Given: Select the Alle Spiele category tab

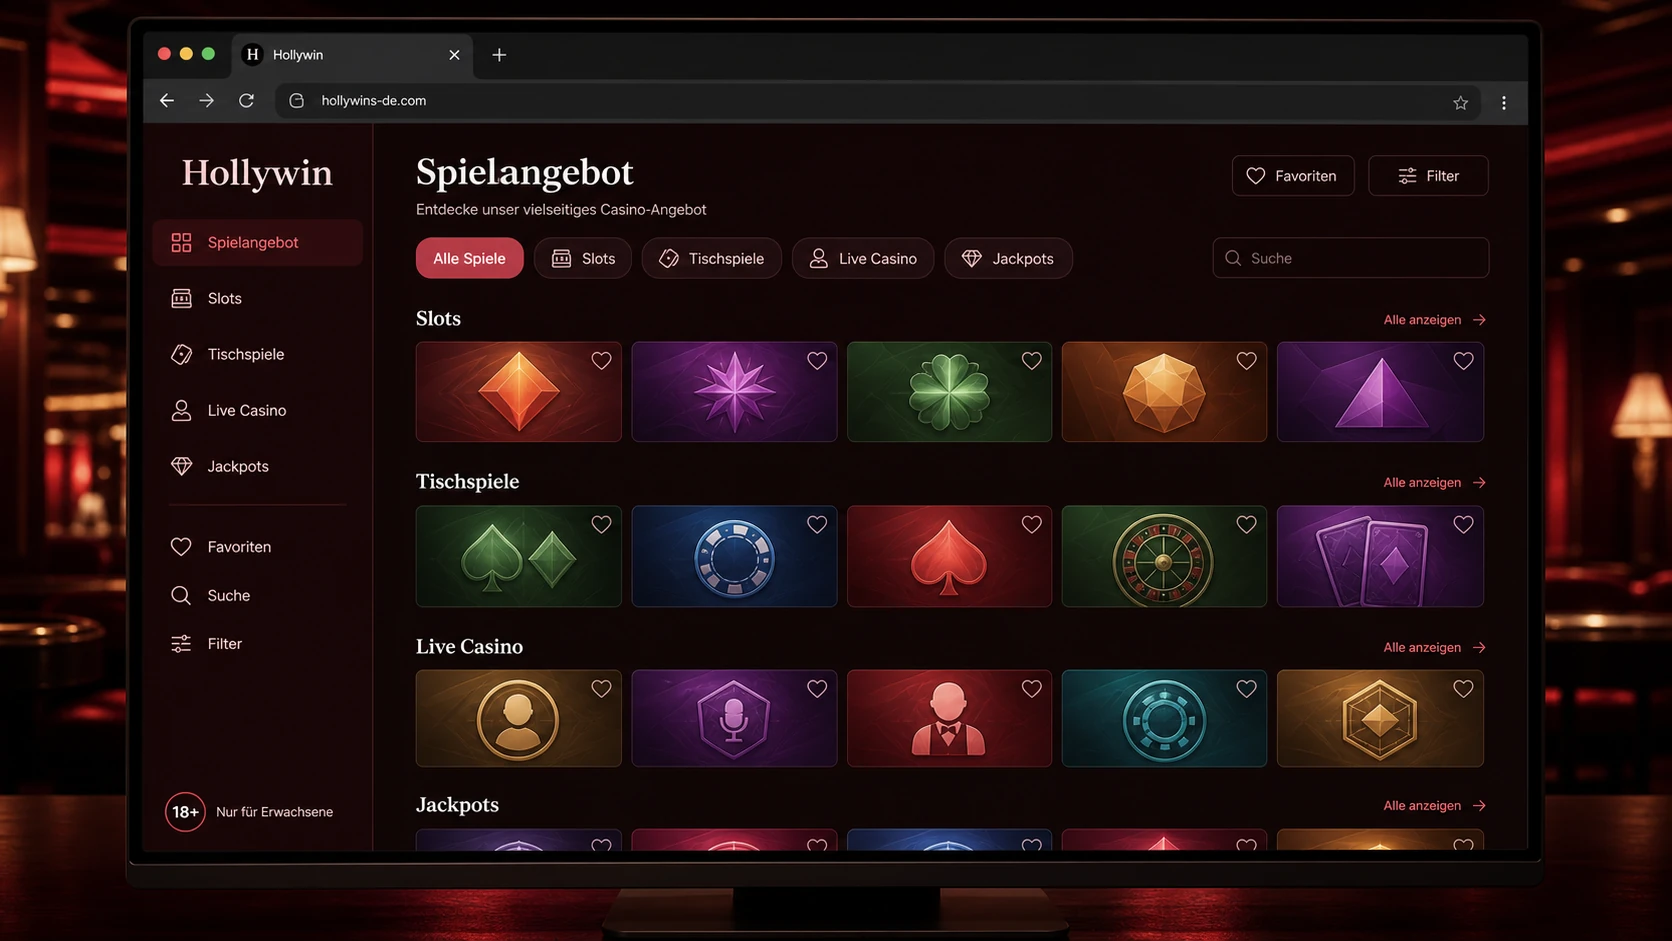Looking at the screenshot, I should pos(469,258).
